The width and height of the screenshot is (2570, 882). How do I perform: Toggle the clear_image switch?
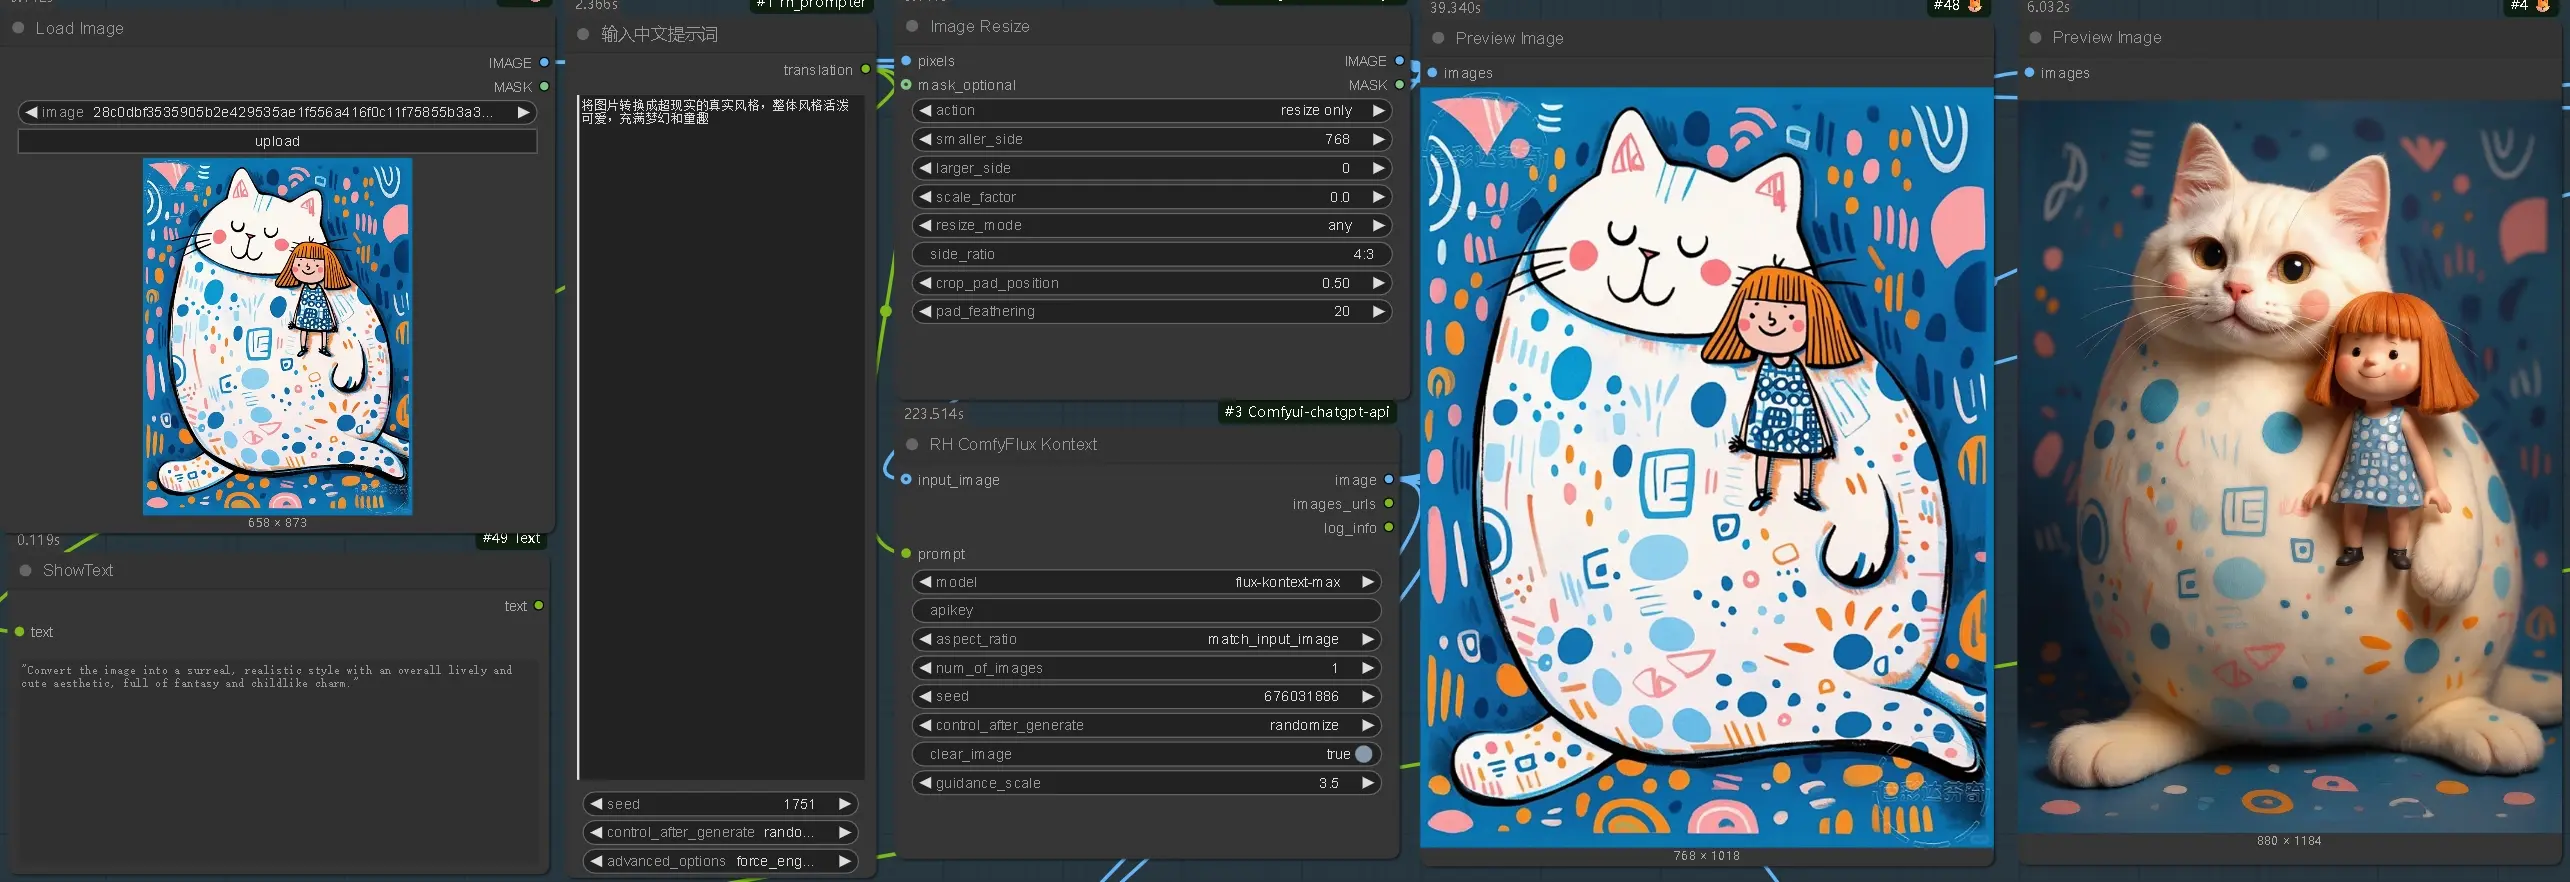point(1364,754)
